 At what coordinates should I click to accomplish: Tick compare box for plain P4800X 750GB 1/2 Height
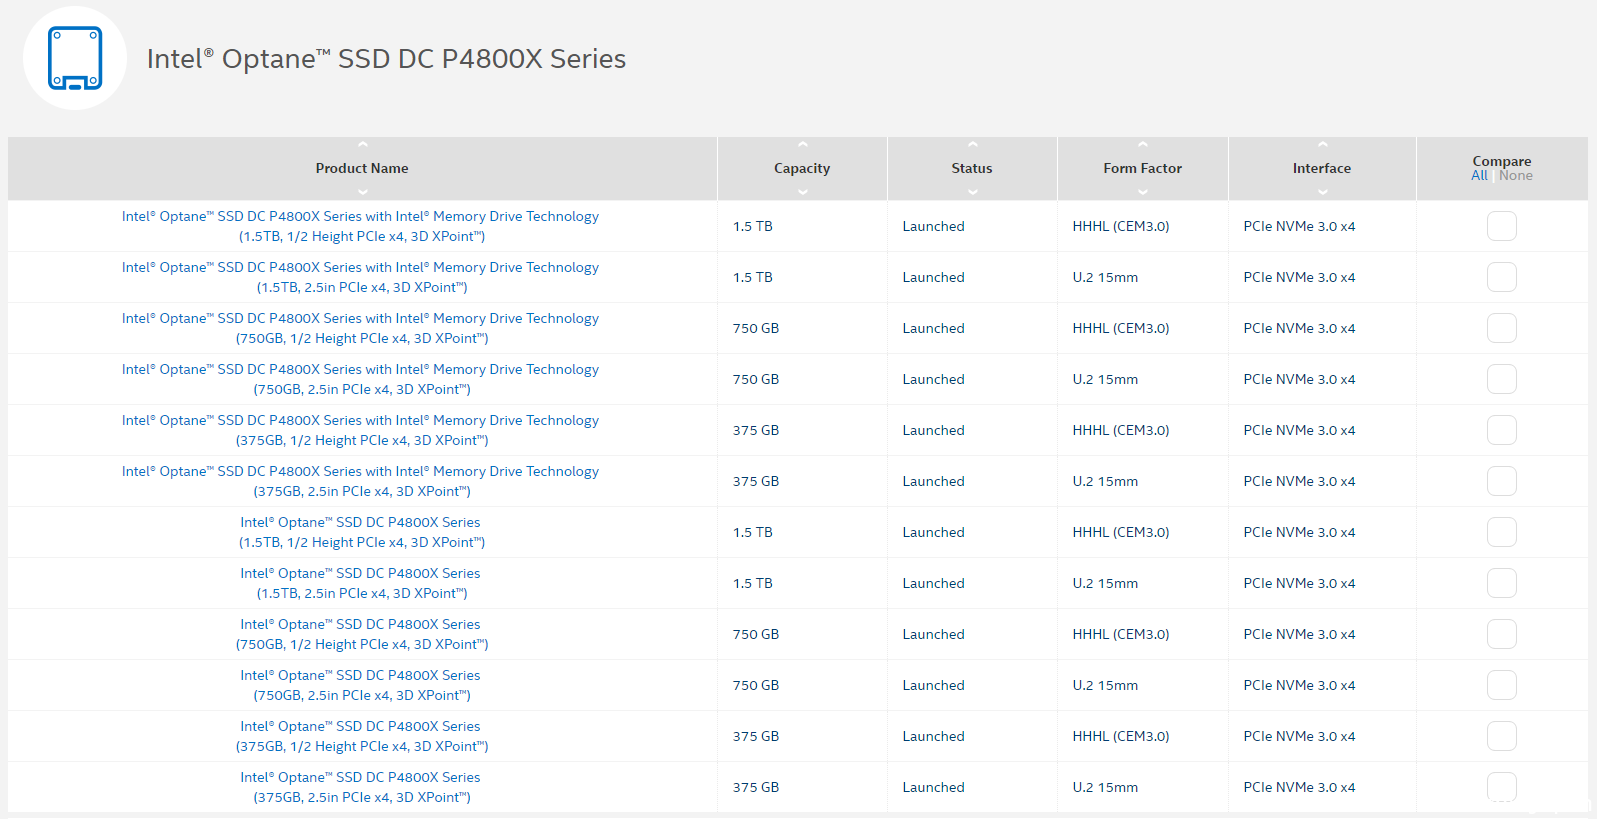pos(1502,634)
